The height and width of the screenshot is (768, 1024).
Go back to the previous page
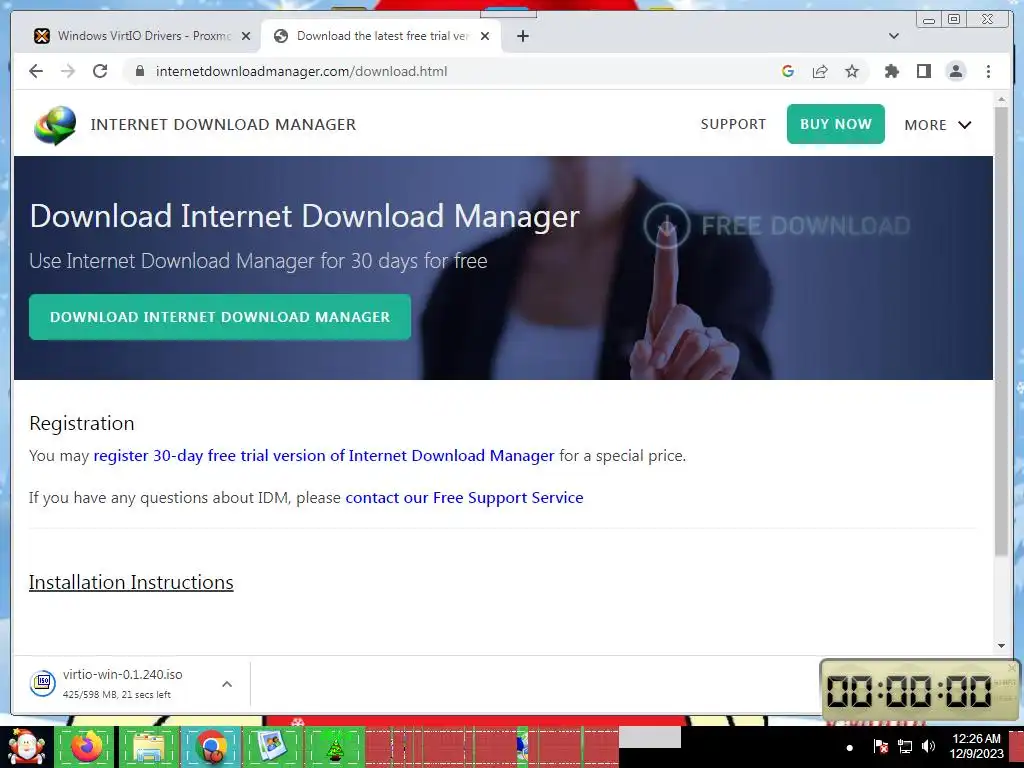(x=36, y=71)
